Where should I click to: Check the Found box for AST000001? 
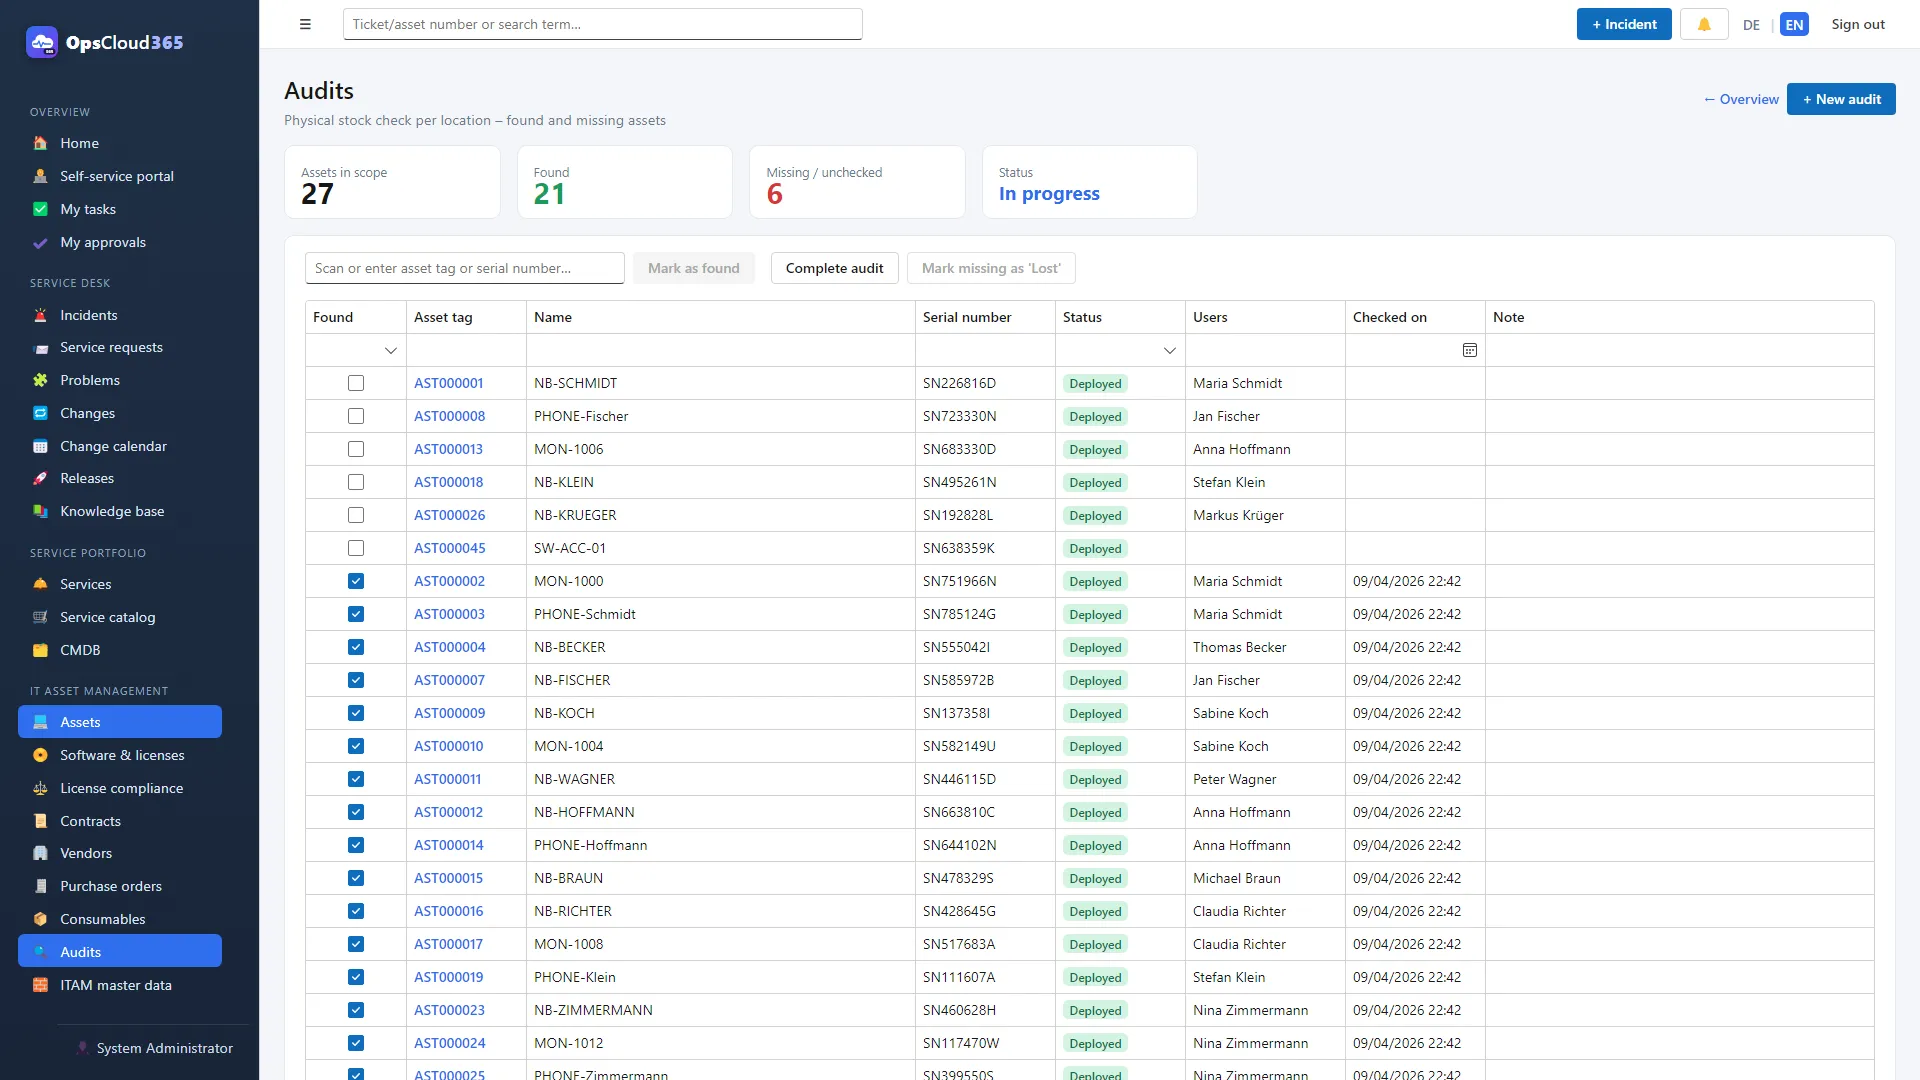356,383
